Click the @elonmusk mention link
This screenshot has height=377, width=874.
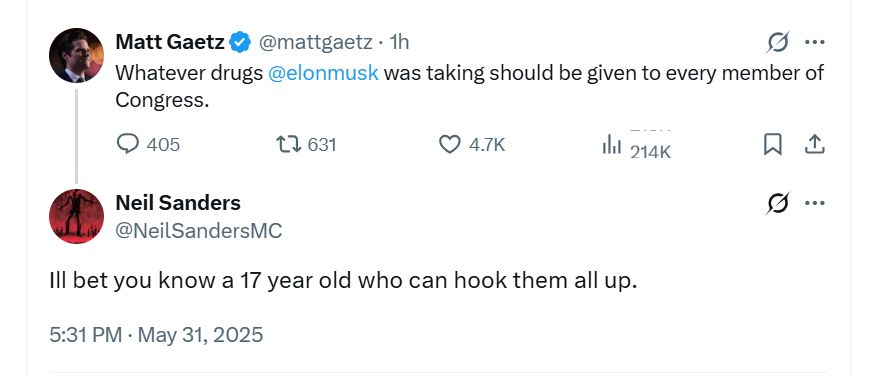tap(323, 73)
